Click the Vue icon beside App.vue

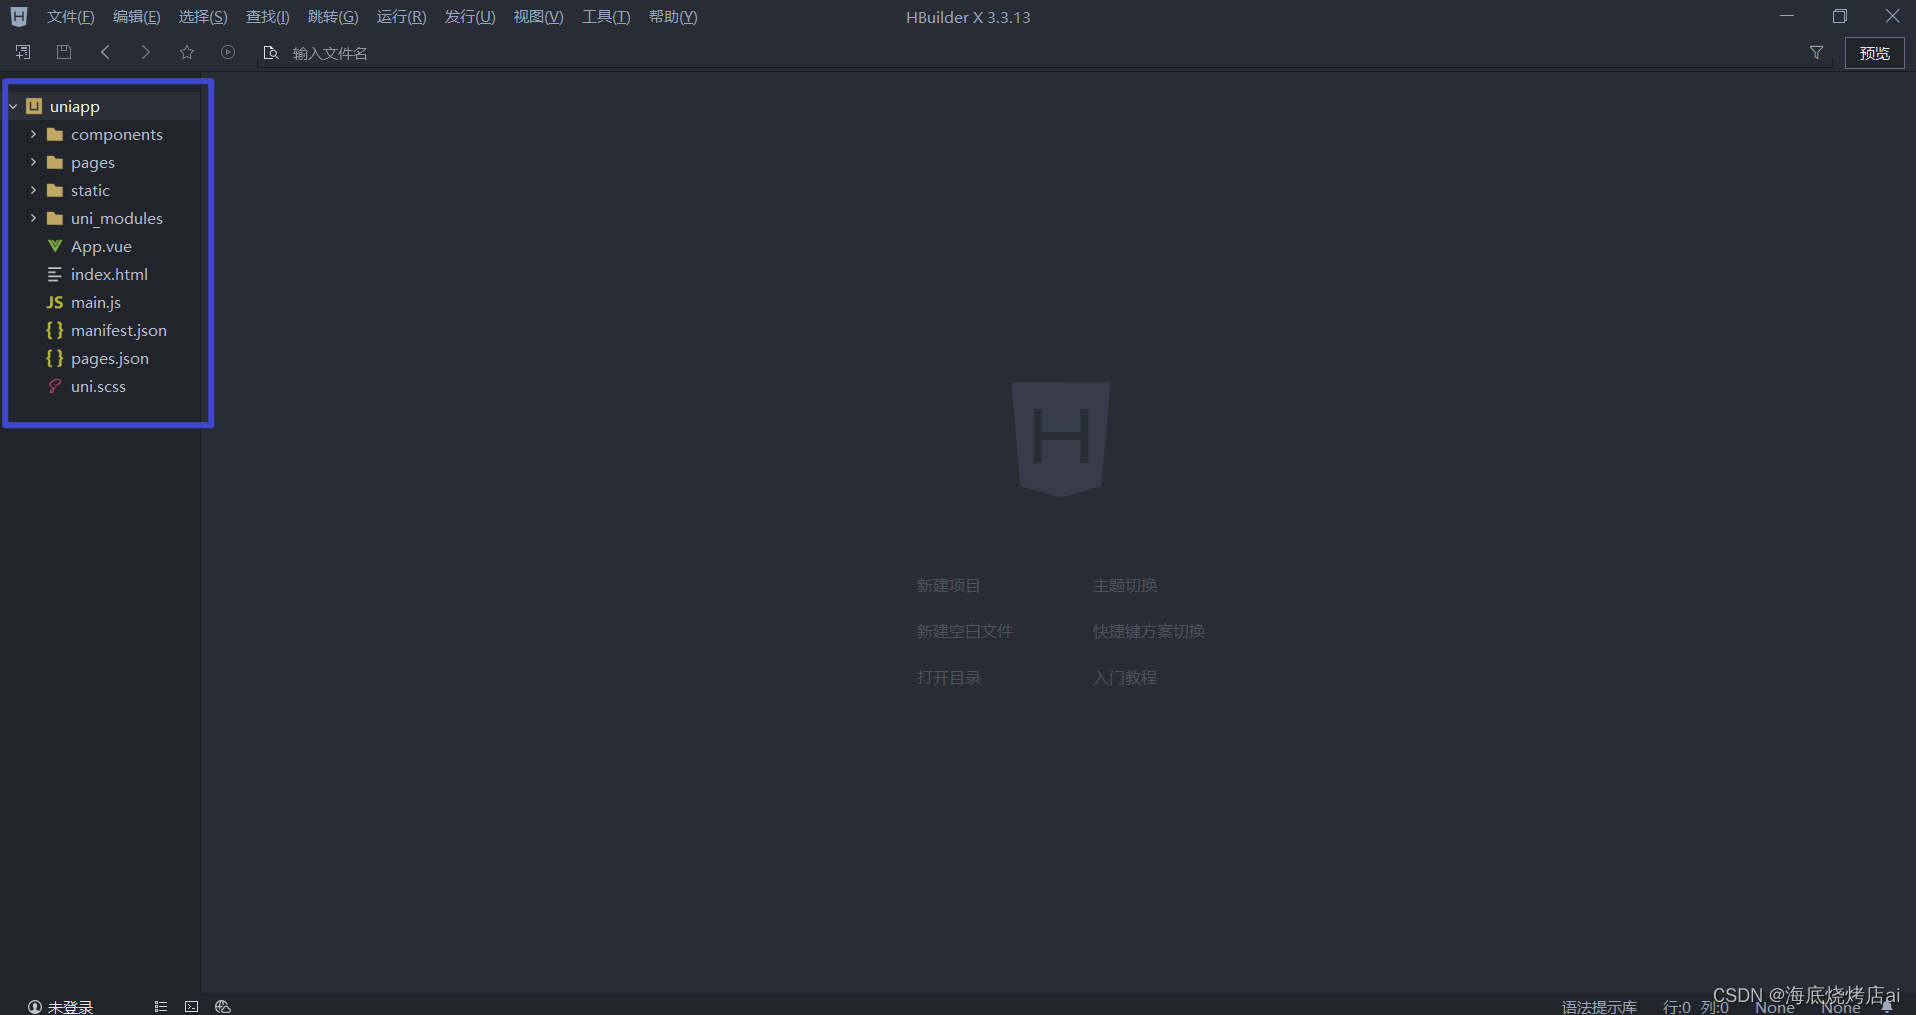(x=55, y=246)
